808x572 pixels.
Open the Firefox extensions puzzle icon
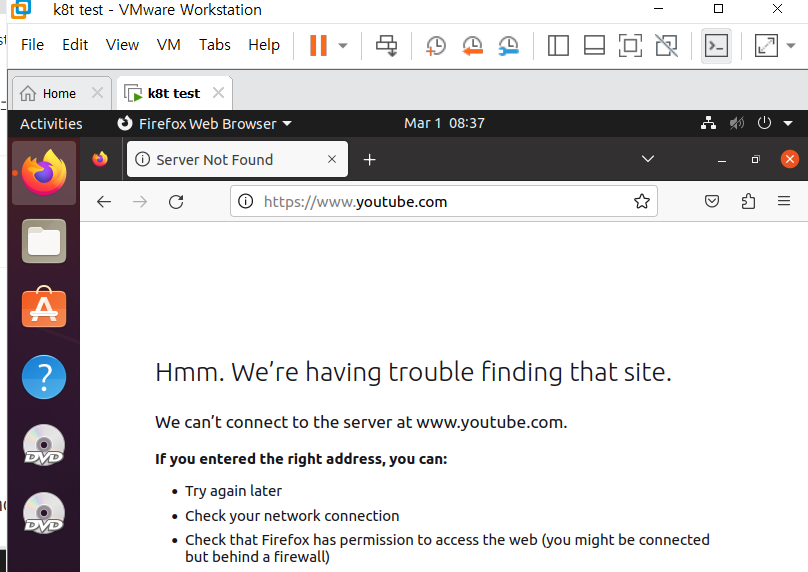748,201
